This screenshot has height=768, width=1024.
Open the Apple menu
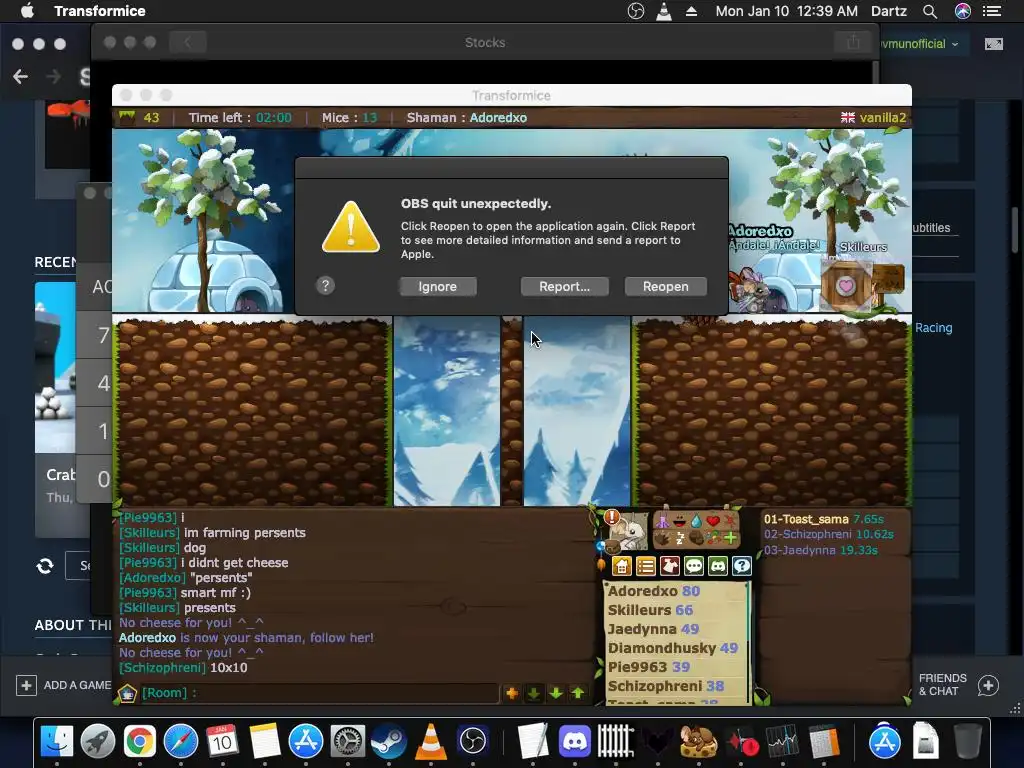coord(27,11)
